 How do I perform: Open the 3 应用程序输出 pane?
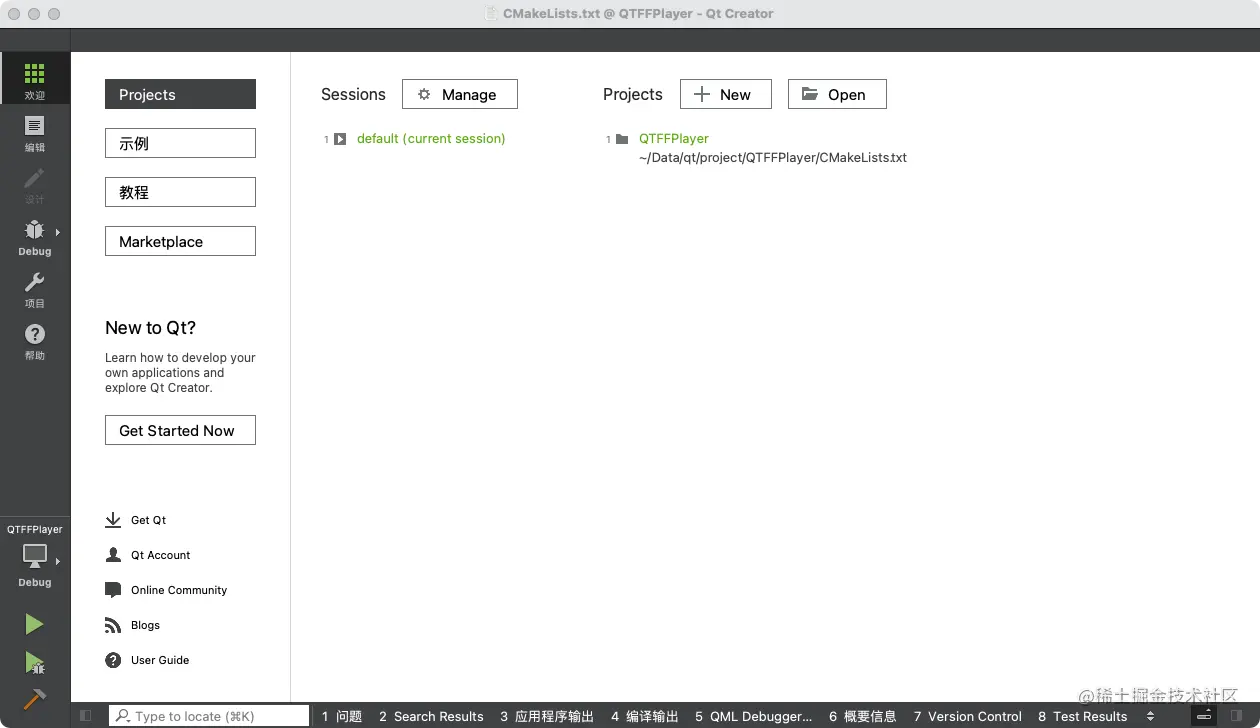click(x=547, y=716)
